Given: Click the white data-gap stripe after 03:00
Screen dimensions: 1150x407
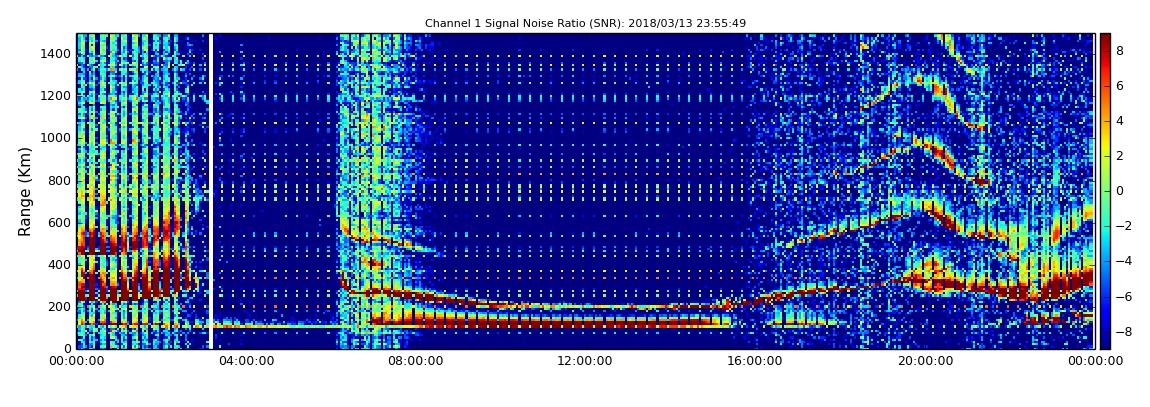Looking at the screenshot, I should click(x=210, y=191).
